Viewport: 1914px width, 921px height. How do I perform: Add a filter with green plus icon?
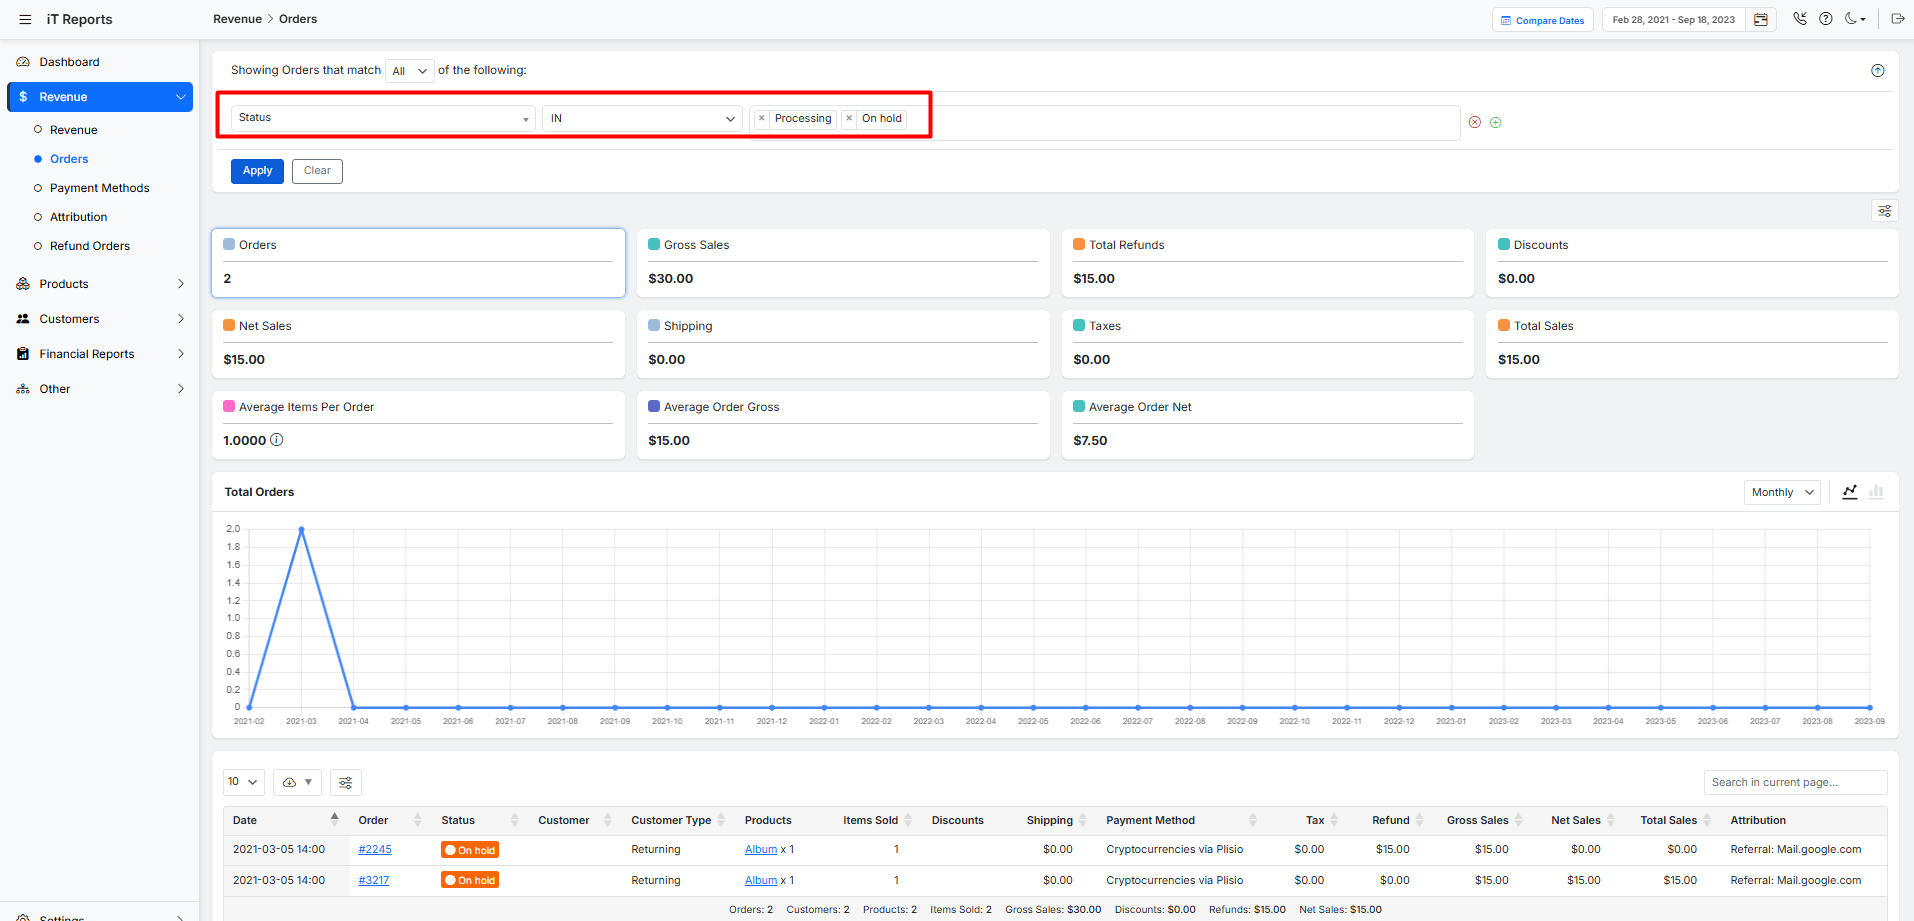[x=1496, y=122]
